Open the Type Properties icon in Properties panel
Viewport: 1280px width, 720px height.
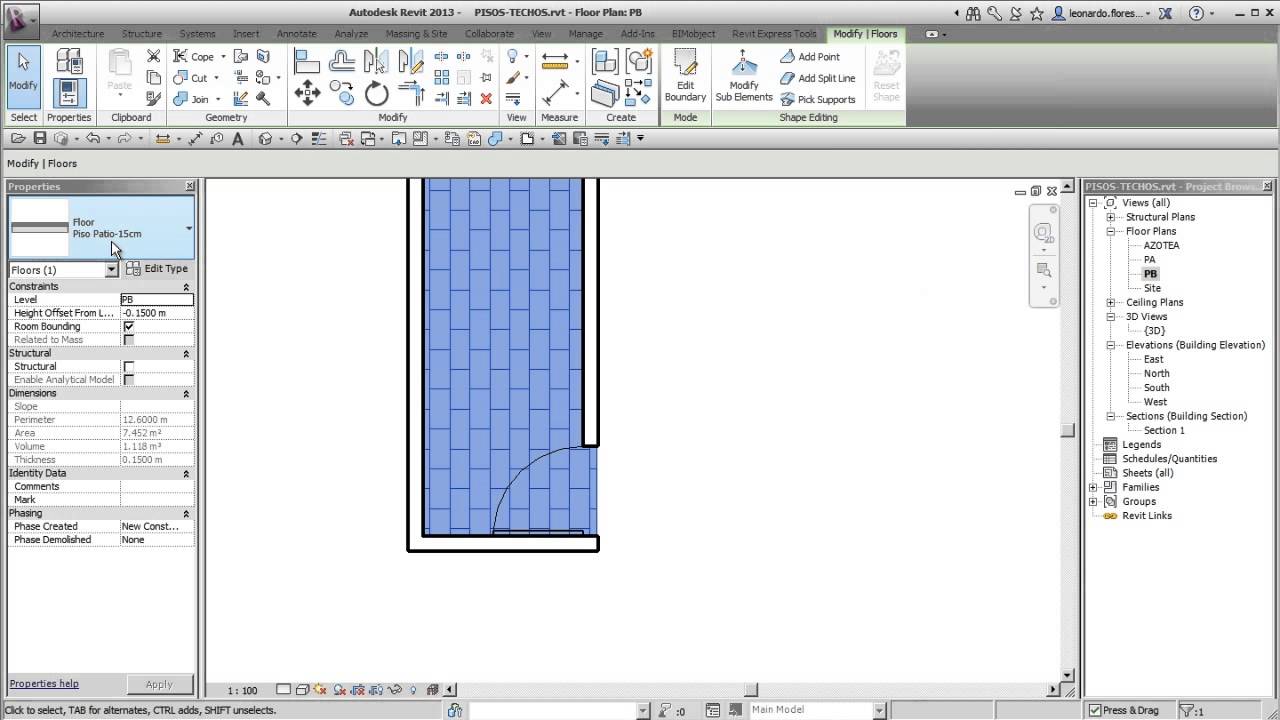pos(69,62)
